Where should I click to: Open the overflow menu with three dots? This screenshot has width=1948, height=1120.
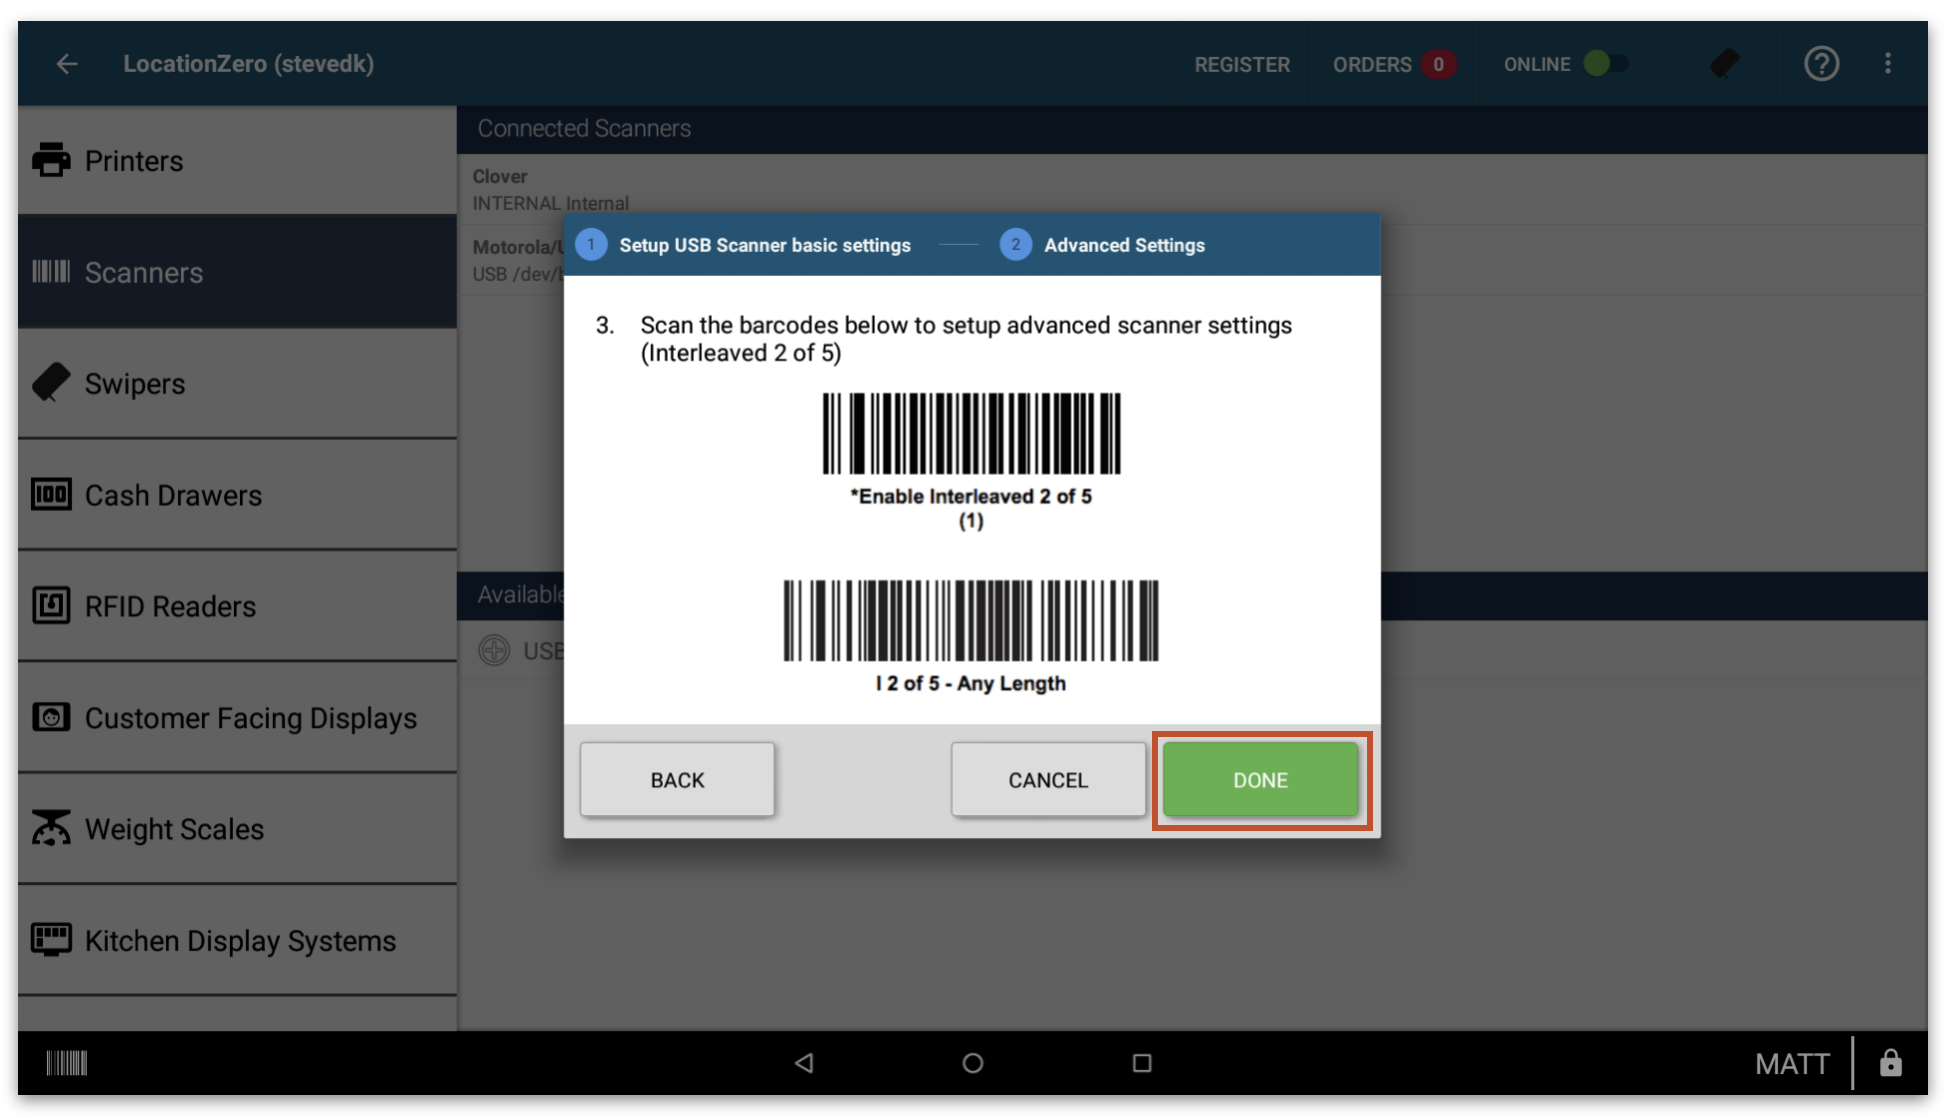pyautogui.click(x=1888, y=64)
